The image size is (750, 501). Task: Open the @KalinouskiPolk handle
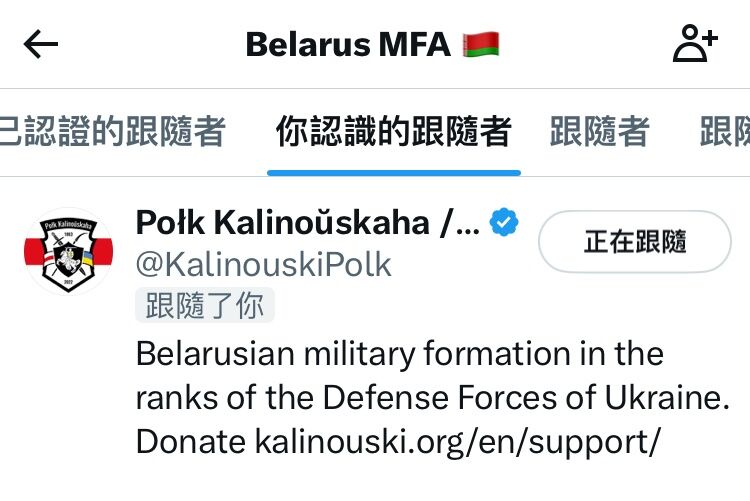pos(264,264)
